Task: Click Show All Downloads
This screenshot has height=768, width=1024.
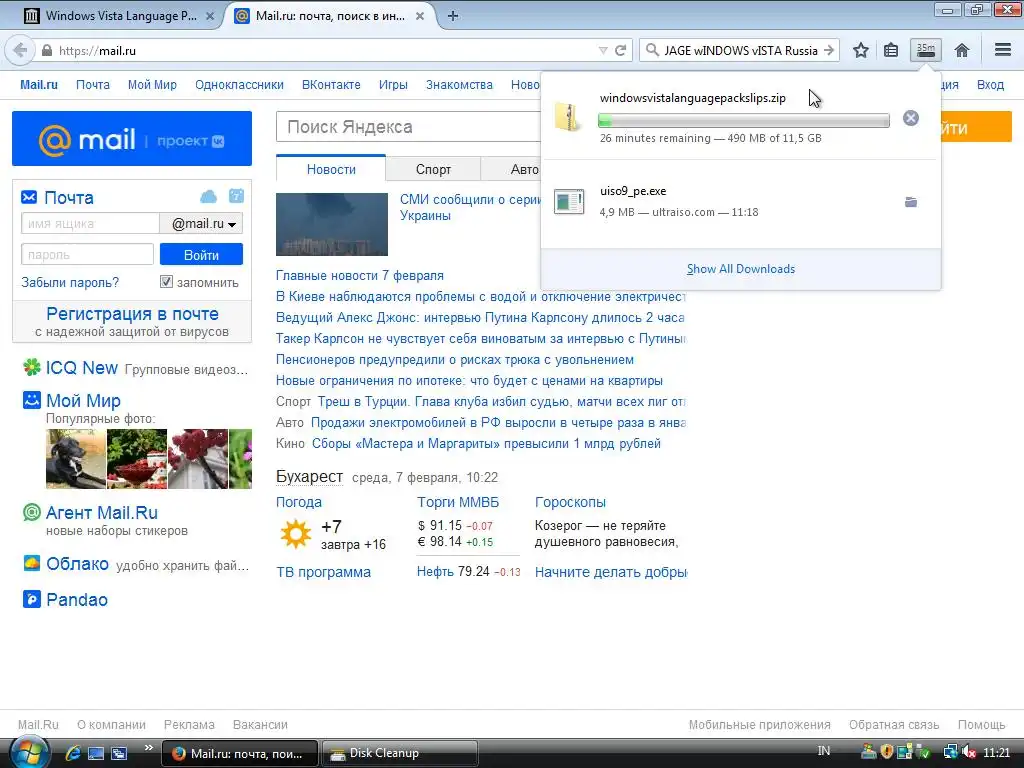Action: [x=741, y=269]
